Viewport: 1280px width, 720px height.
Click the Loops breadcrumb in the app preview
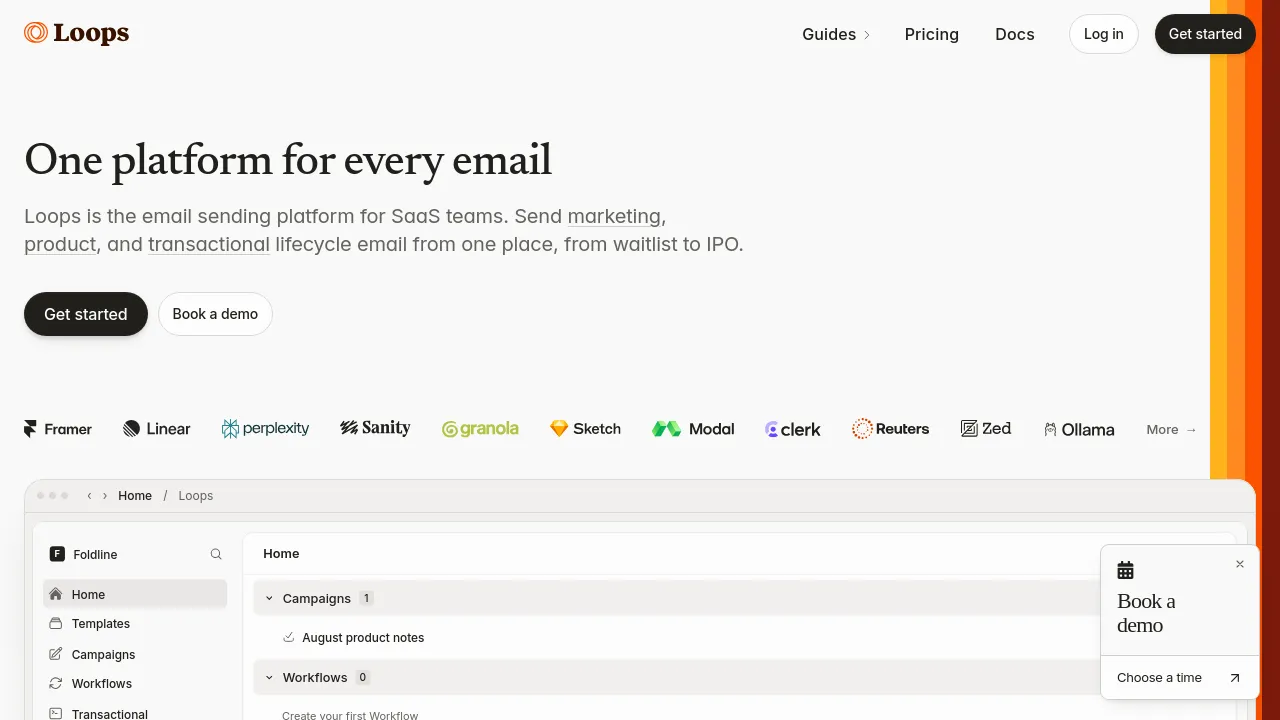(196, 496)
